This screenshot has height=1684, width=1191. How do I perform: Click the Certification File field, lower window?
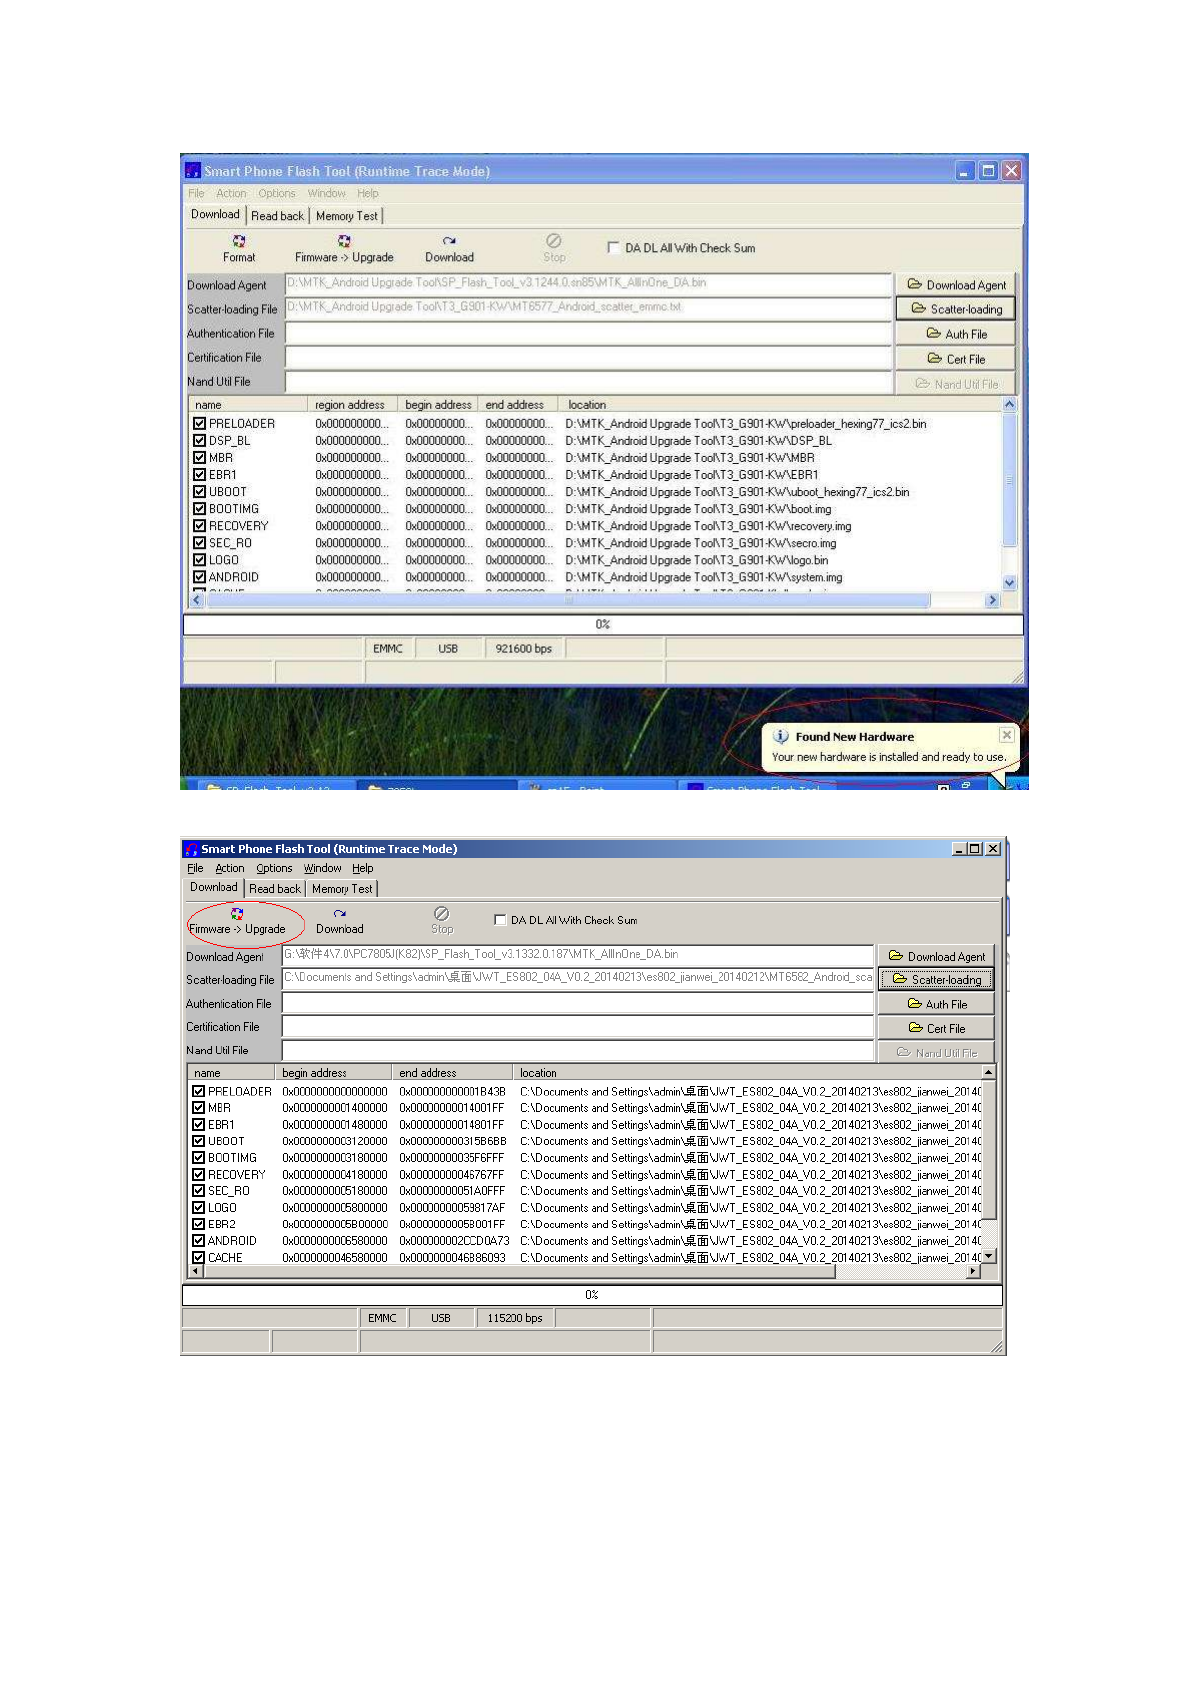click(x=578, y=1027)
